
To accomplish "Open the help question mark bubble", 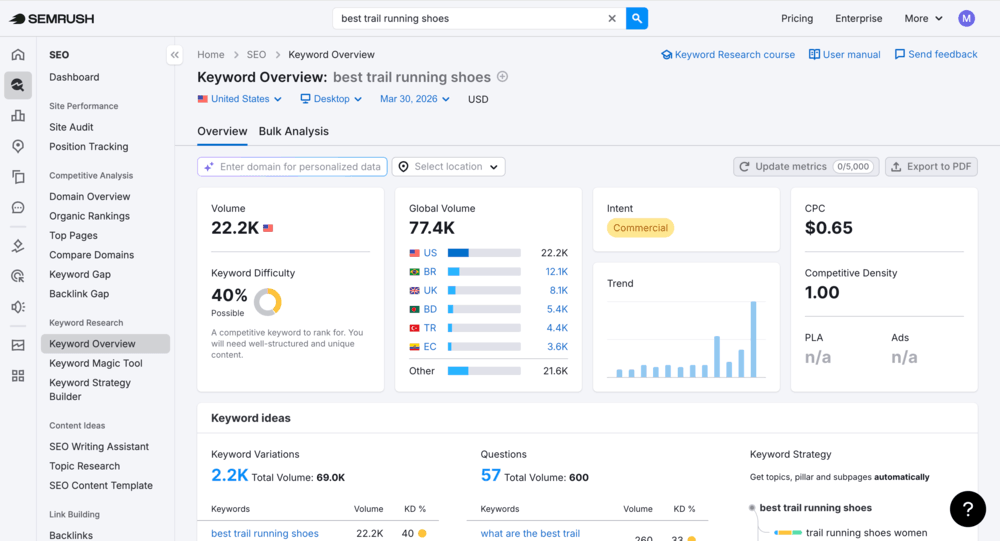I will [x=967, y=508].
